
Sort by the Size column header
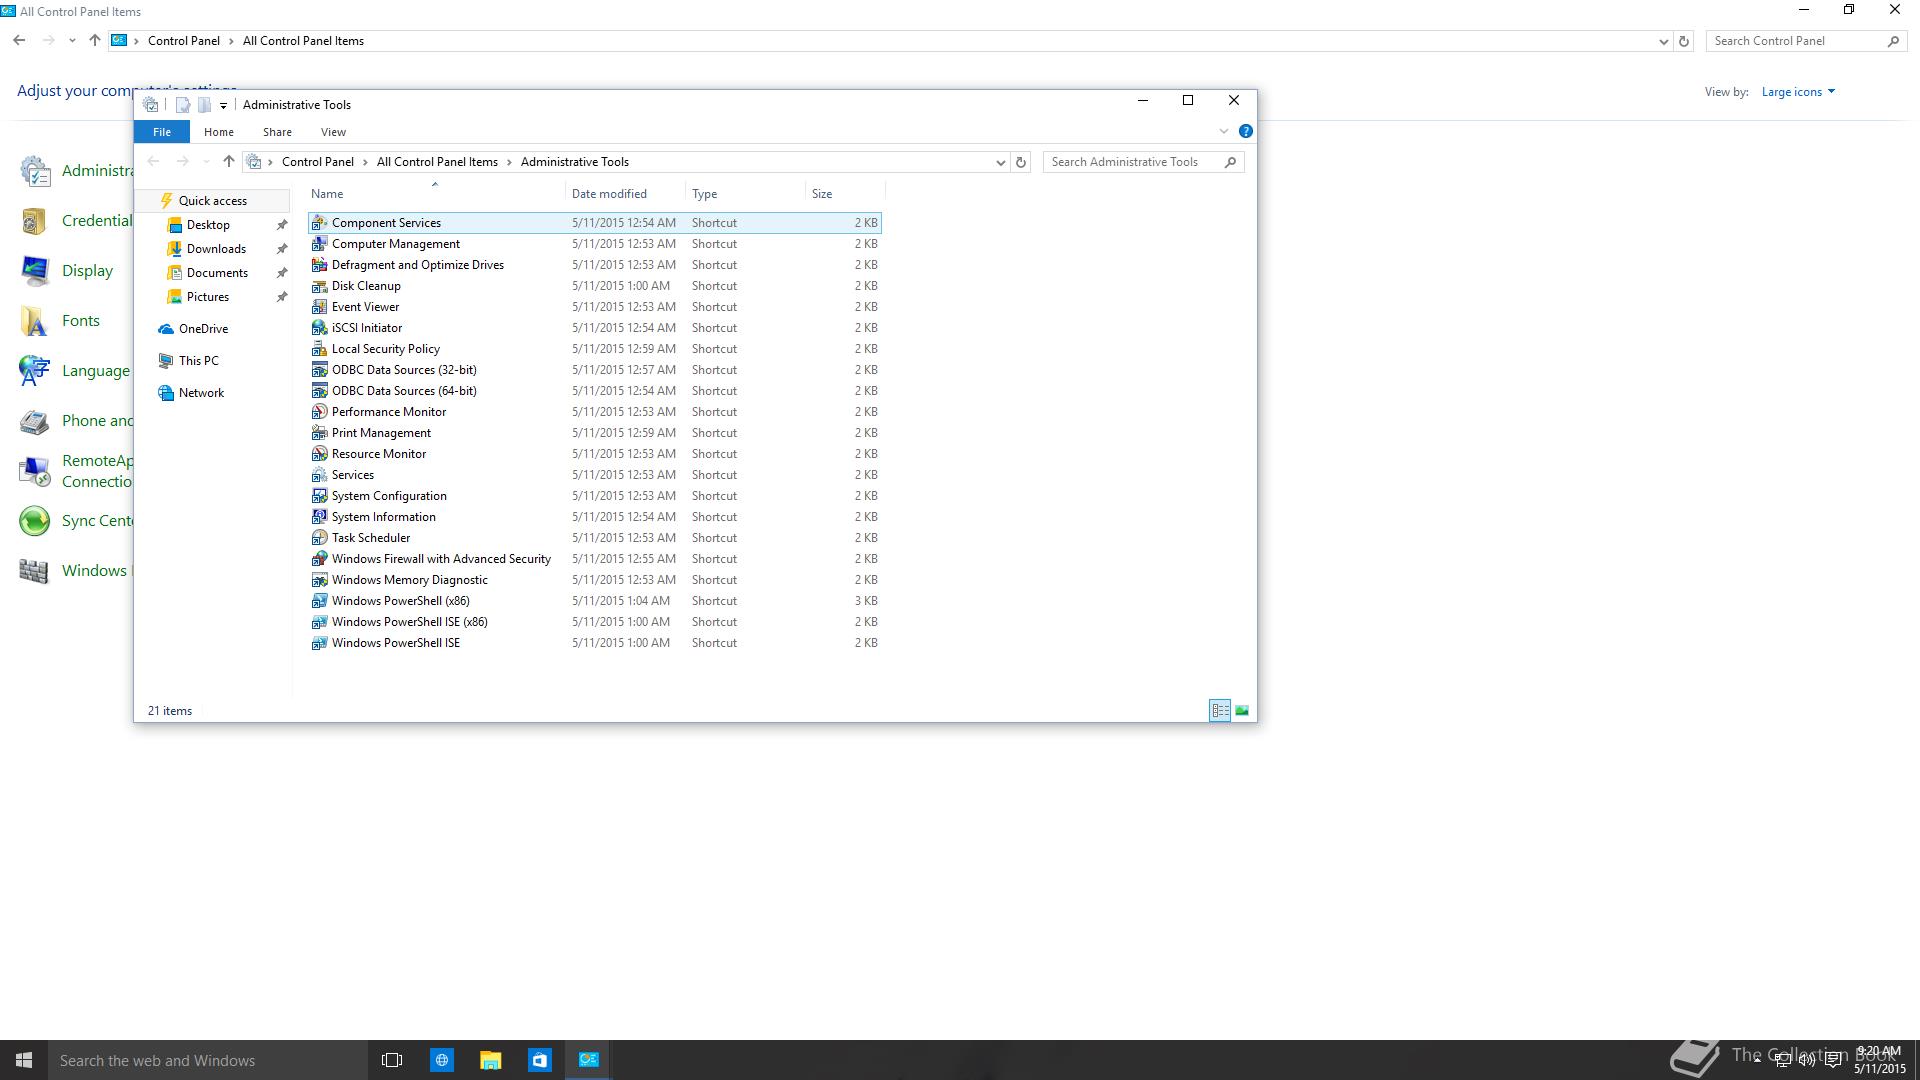click(x=846, y=194)
